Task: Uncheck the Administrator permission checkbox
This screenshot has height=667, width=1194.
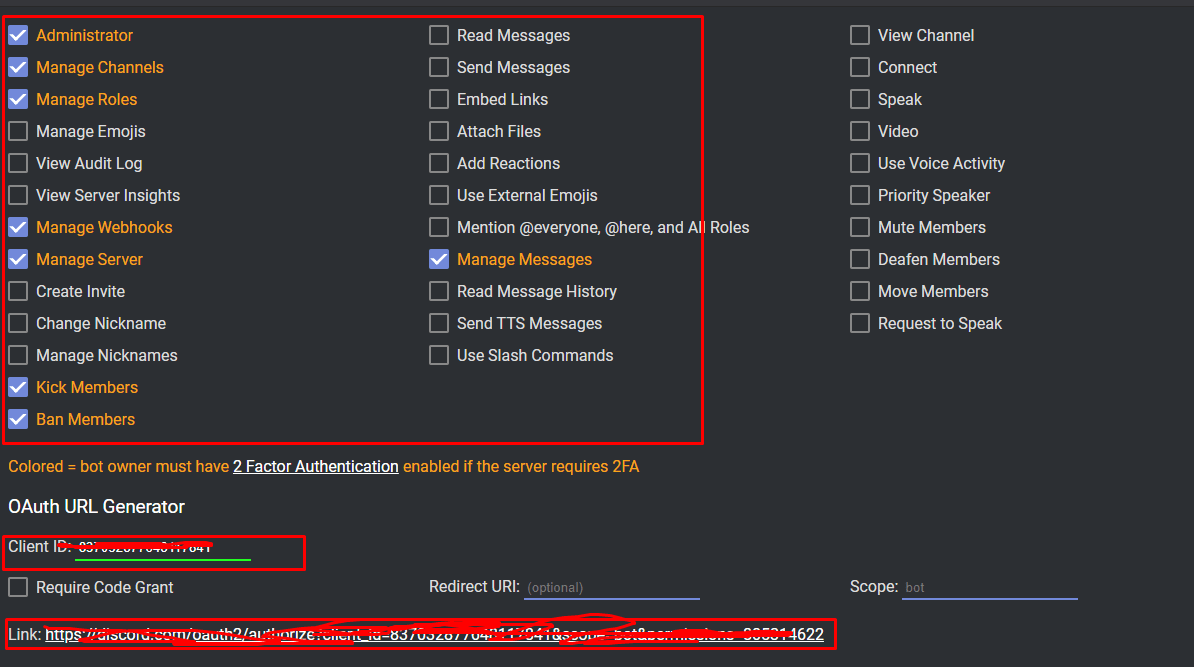Action: 18,35
